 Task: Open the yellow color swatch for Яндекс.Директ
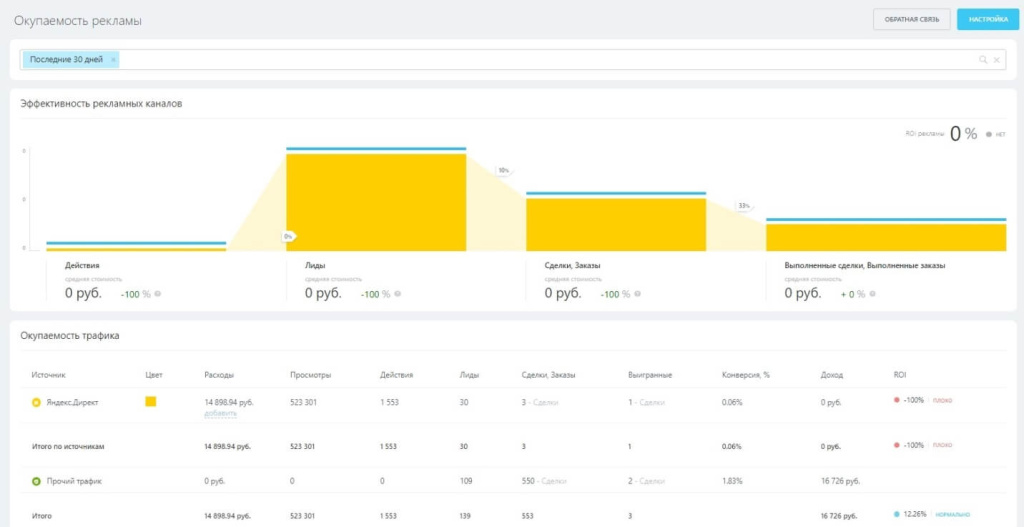[151, 401]
